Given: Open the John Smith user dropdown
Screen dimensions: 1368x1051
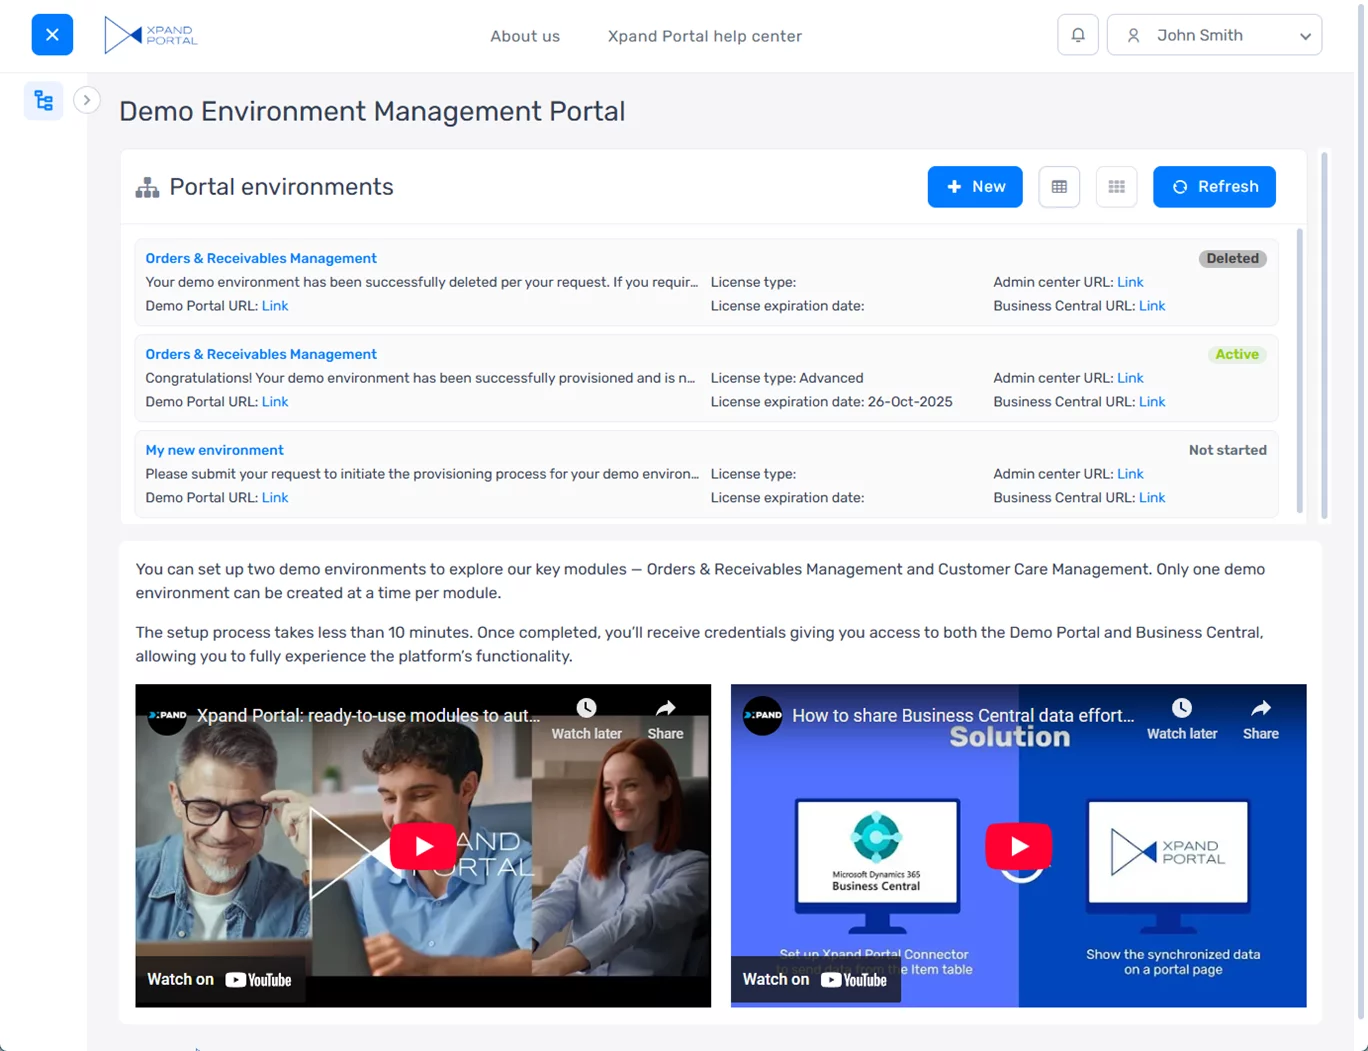Looking at the screenshot, I should [x=1214, y=35].
